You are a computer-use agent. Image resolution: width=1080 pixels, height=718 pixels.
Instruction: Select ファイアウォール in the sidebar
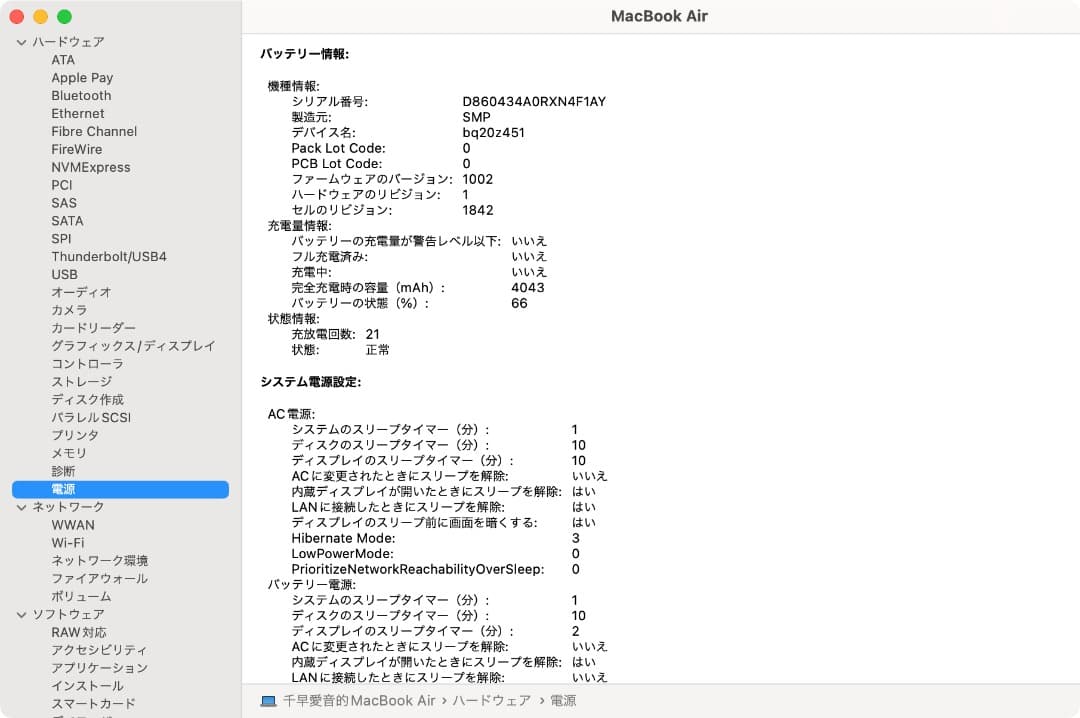point(99,579)
